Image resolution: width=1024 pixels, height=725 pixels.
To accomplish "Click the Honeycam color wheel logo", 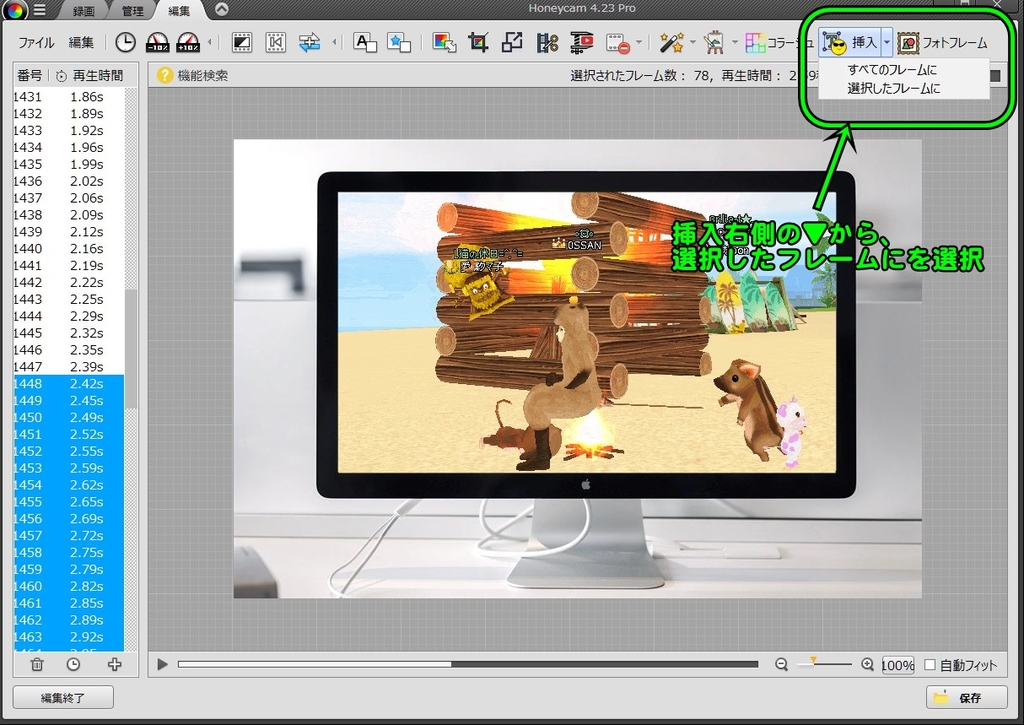I will point(14,9).
